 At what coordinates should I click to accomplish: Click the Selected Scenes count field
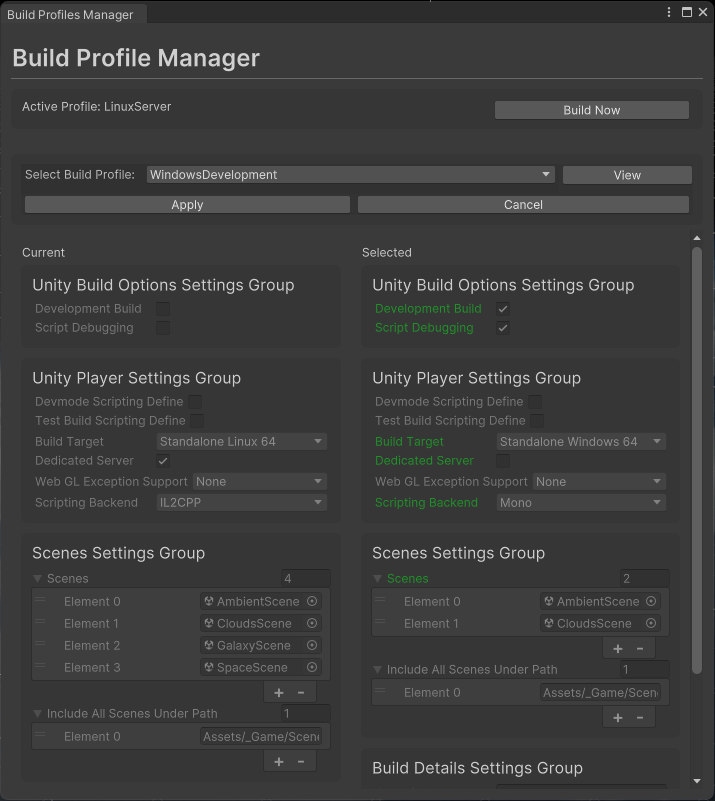tap(644, 578)
